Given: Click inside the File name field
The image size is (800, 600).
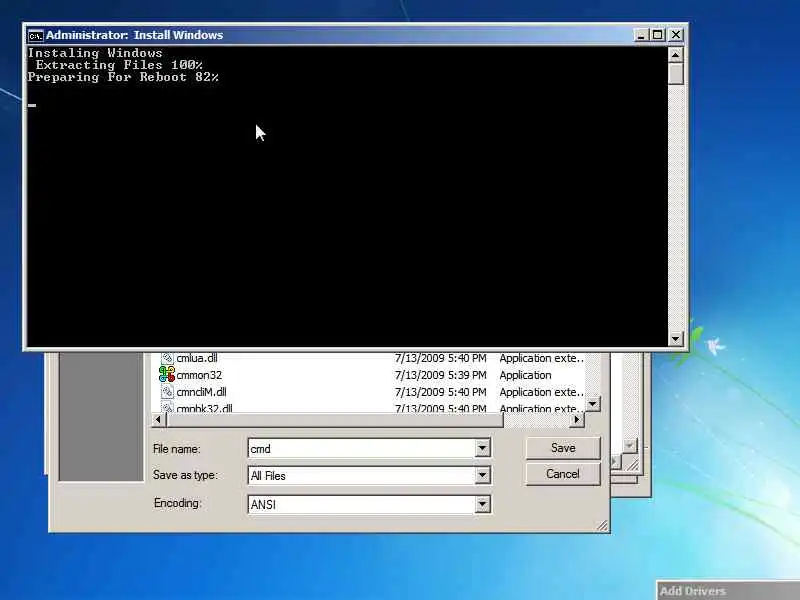Looking at the screenshot, I should [362, 448].
